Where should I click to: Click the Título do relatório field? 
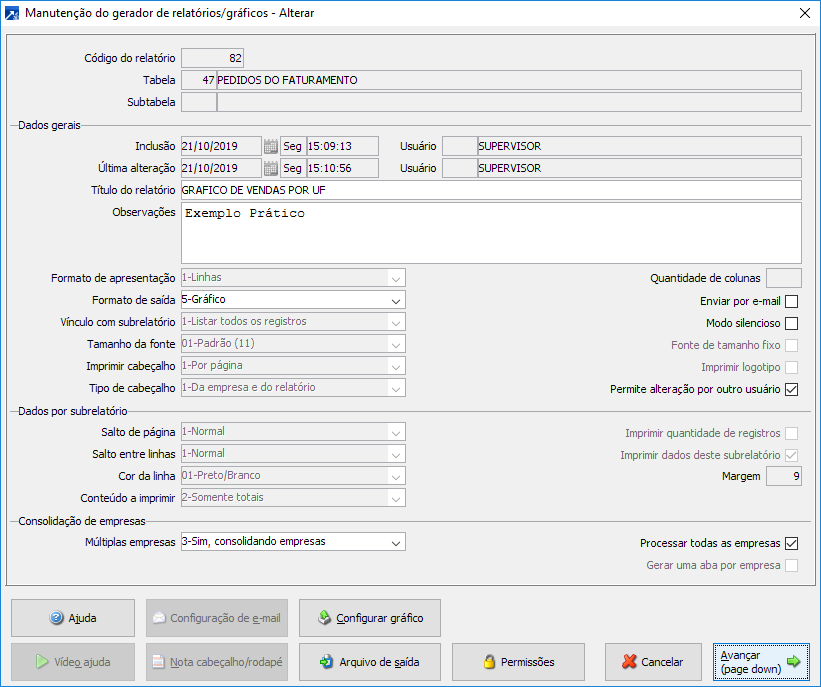tap(490, 190)
